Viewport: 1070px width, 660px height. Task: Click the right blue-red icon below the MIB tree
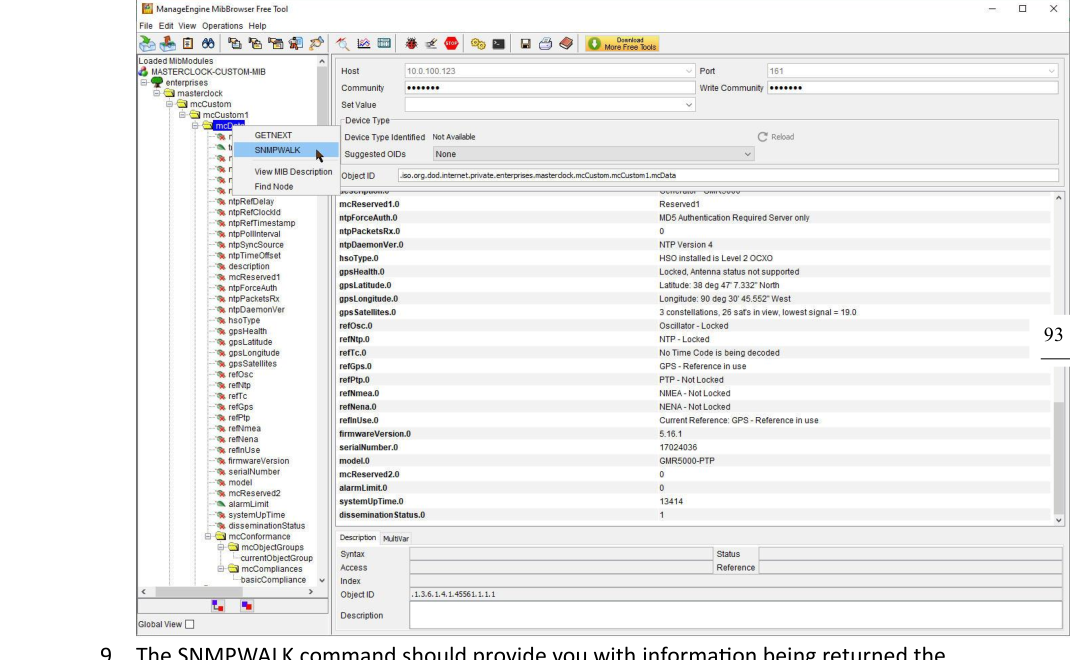(246, 605)
